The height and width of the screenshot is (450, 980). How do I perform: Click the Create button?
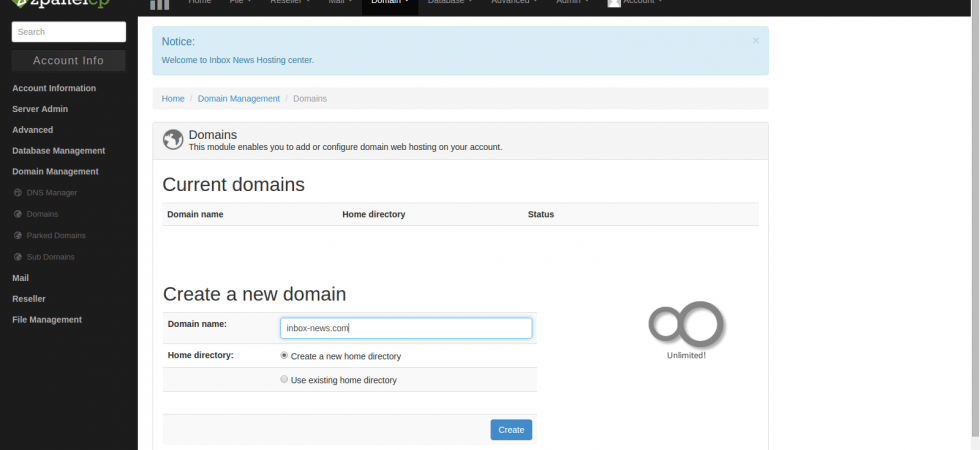point(511,429)
